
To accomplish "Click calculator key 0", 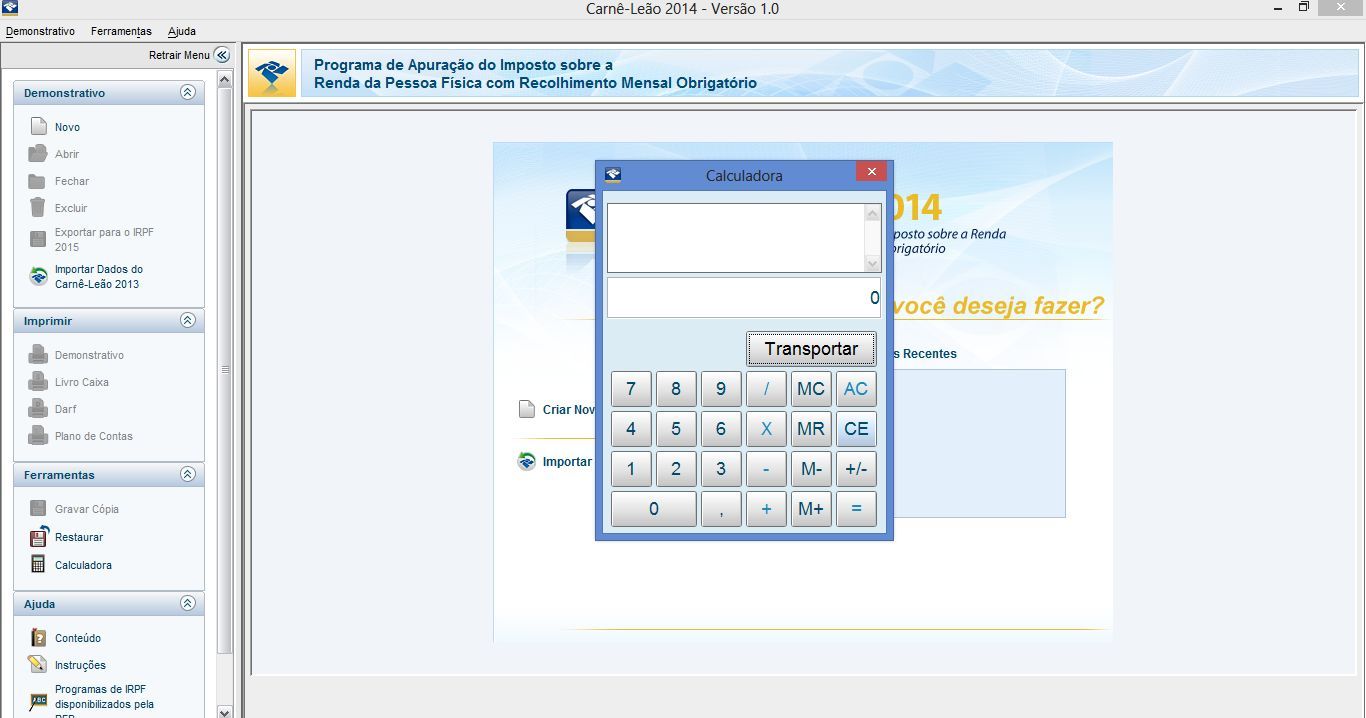I will [654, 509].
